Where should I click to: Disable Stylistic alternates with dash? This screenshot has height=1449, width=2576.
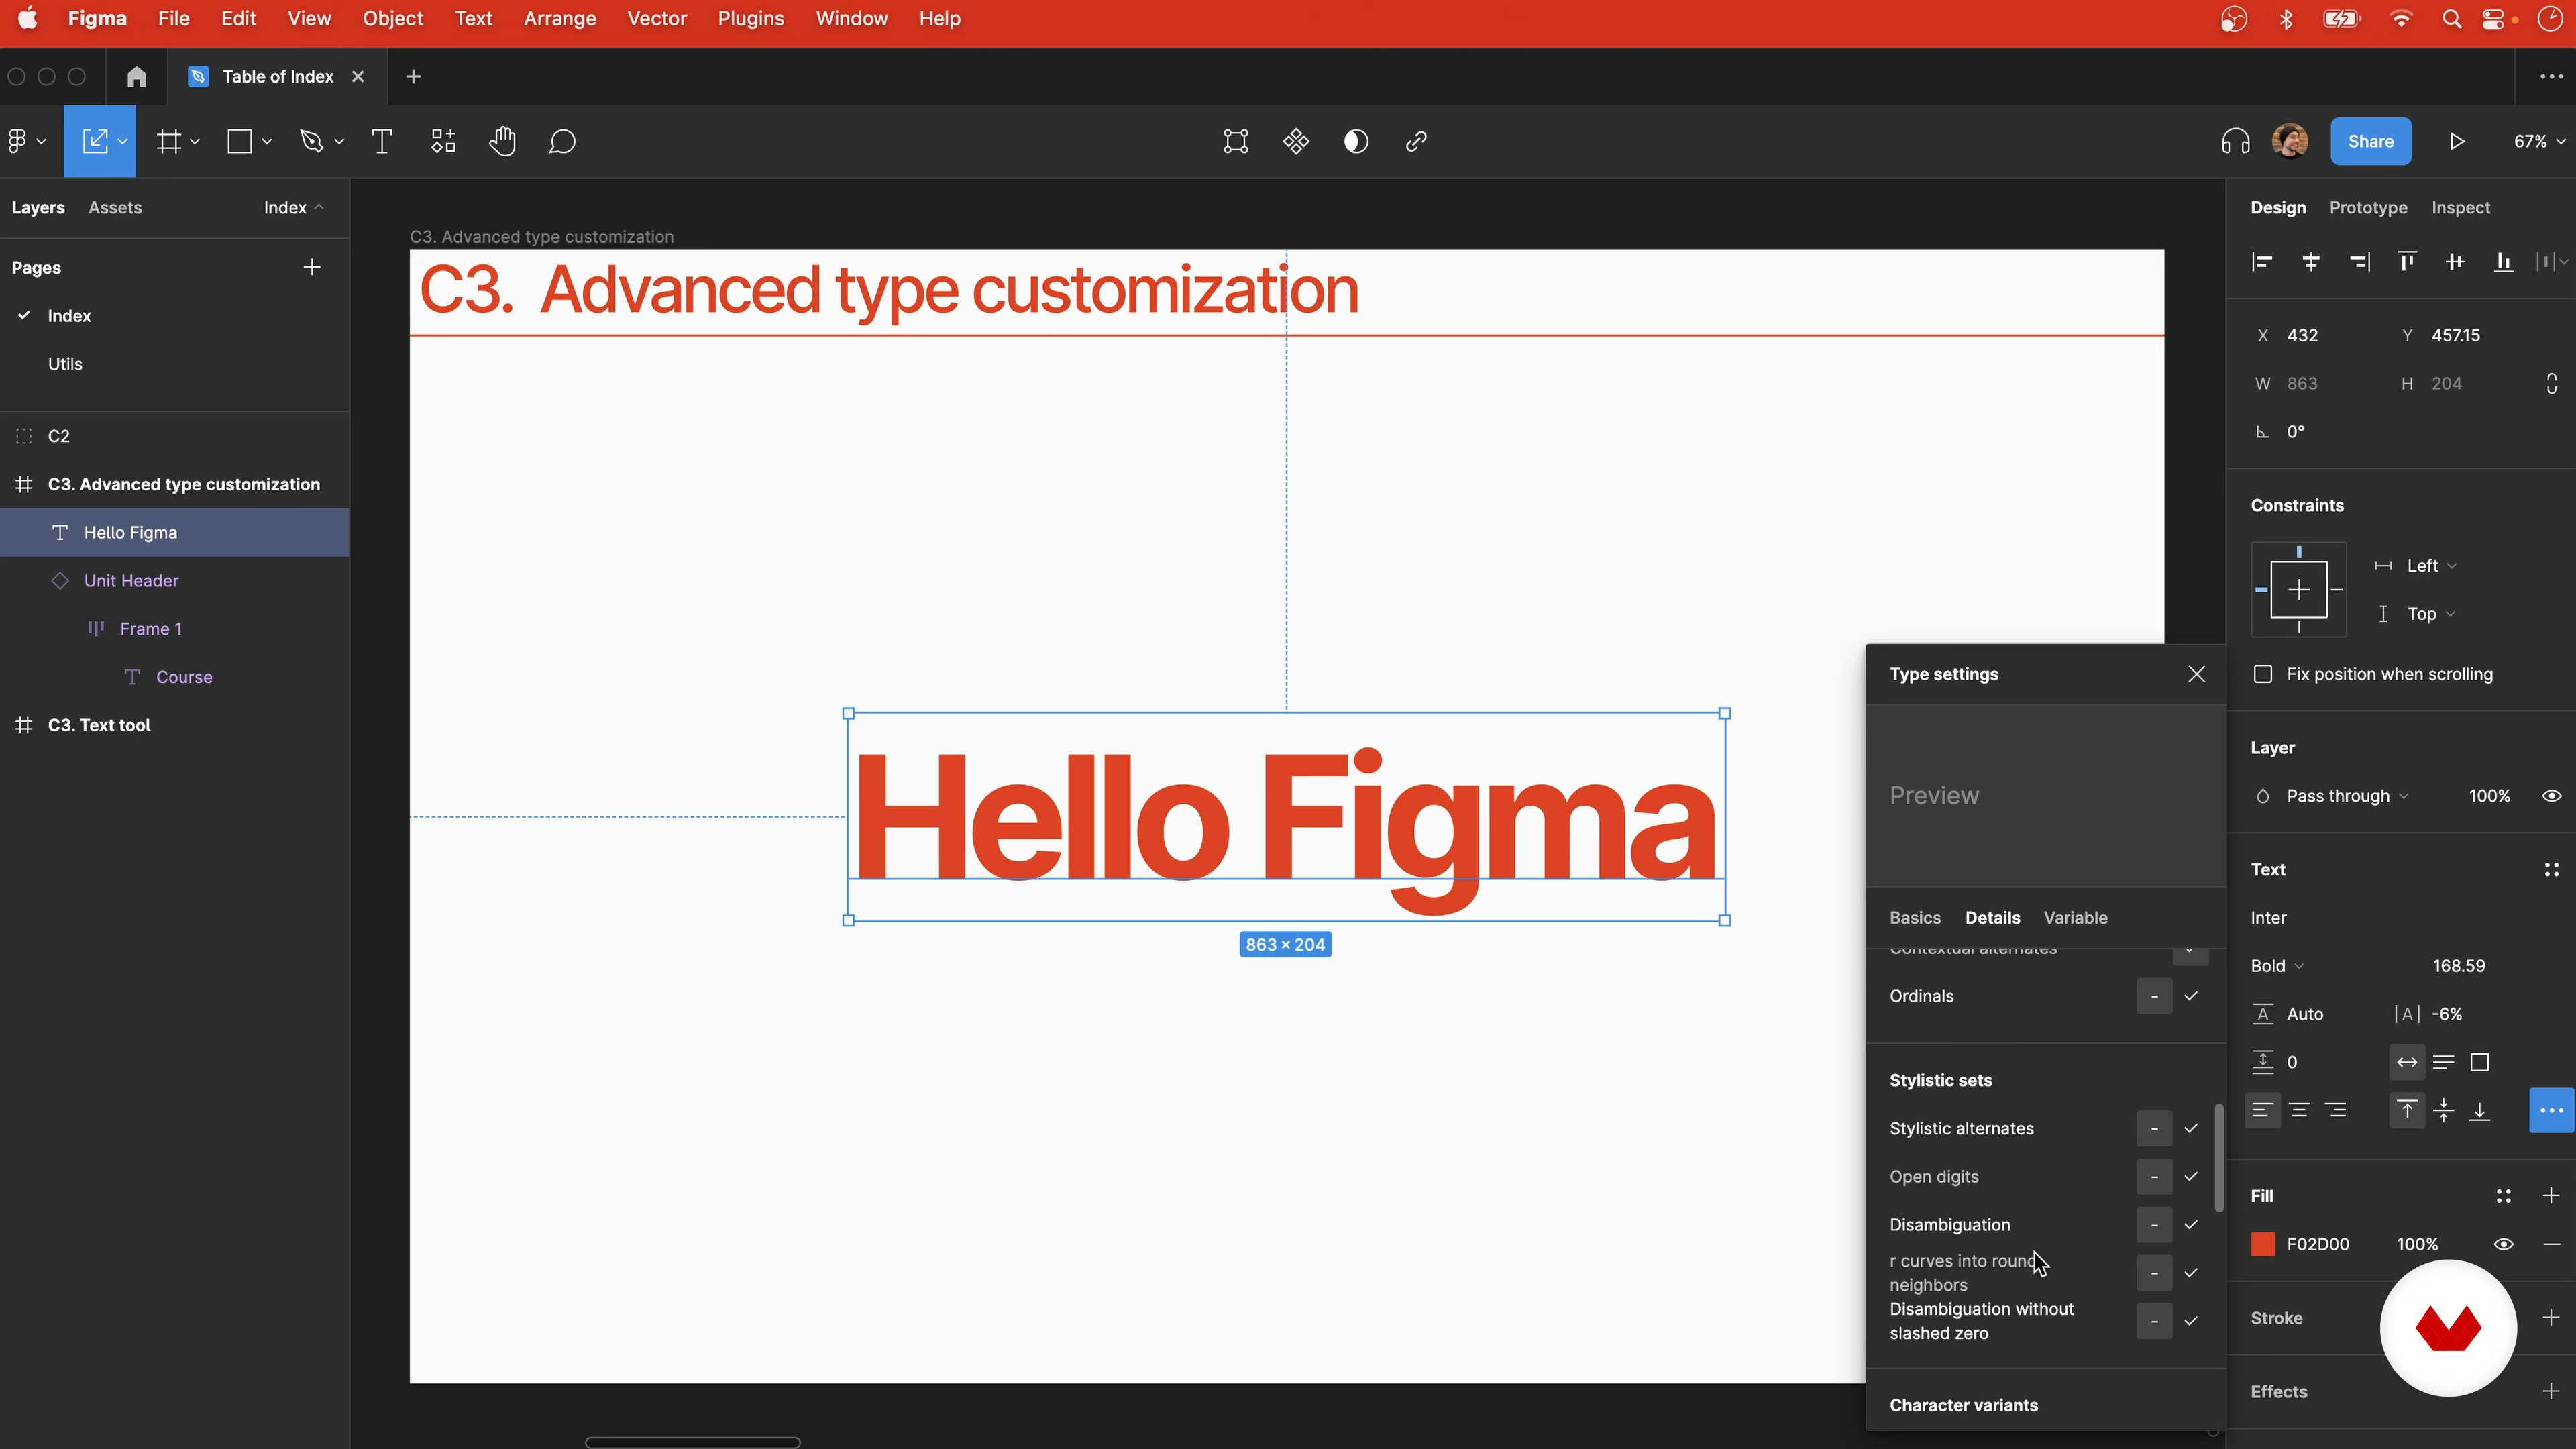(x=2155, y=1129)
